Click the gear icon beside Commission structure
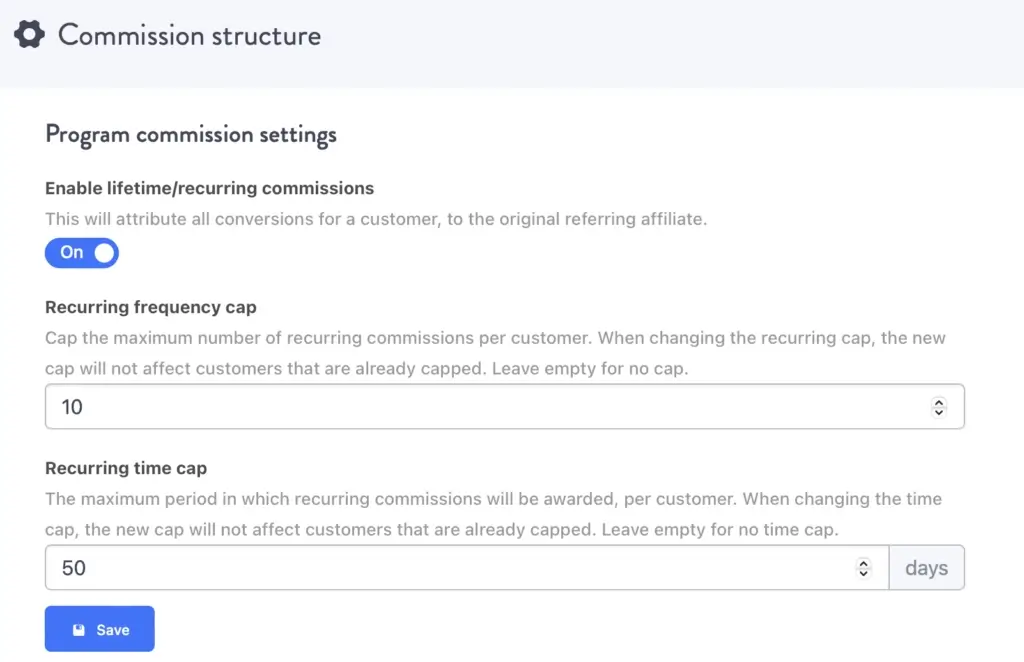This screenshot has height=662, width=1024. [x=28, y=33]
